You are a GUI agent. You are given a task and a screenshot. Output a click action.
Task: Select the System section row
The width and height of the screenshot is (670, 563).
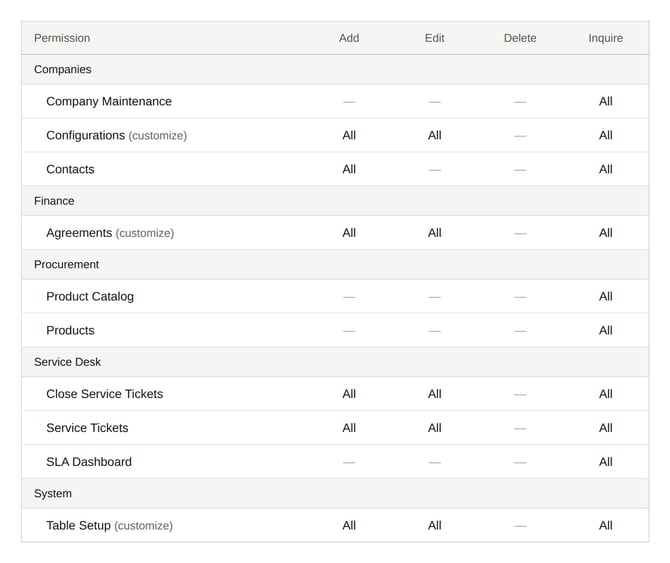pos(335,493)
